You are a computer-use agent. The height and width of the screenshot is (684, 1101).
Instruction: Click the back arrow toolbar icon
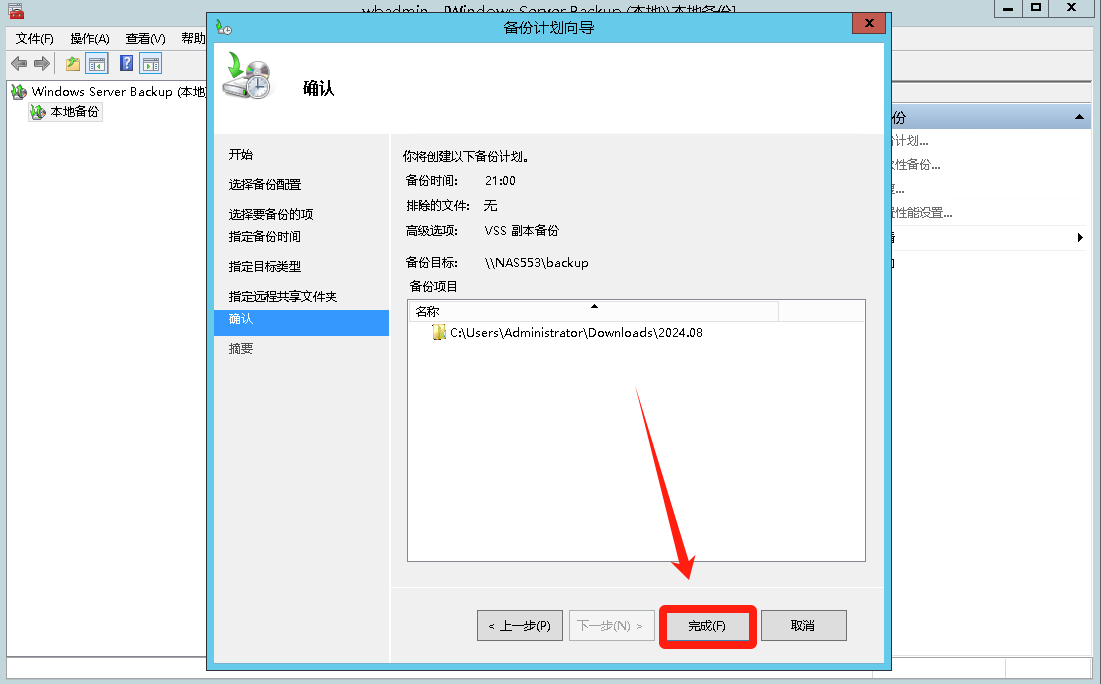(x=19, y=64)
